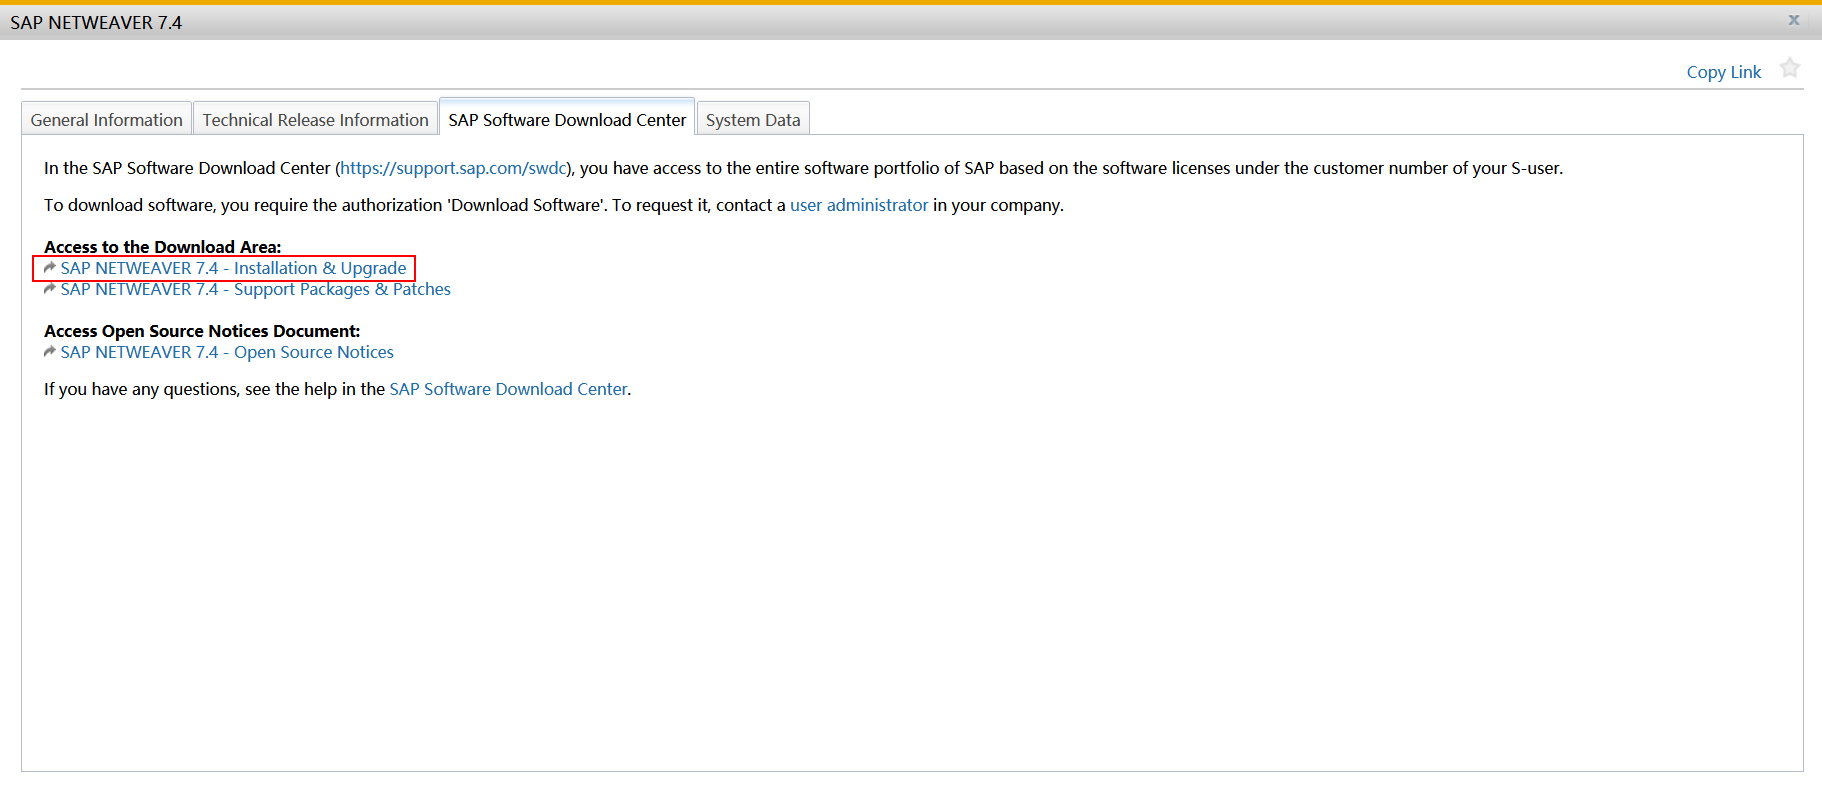Click the 'Access to the Download Area:' heading
This screenshot has height=797, width=1822.
(x=163, y=247)
